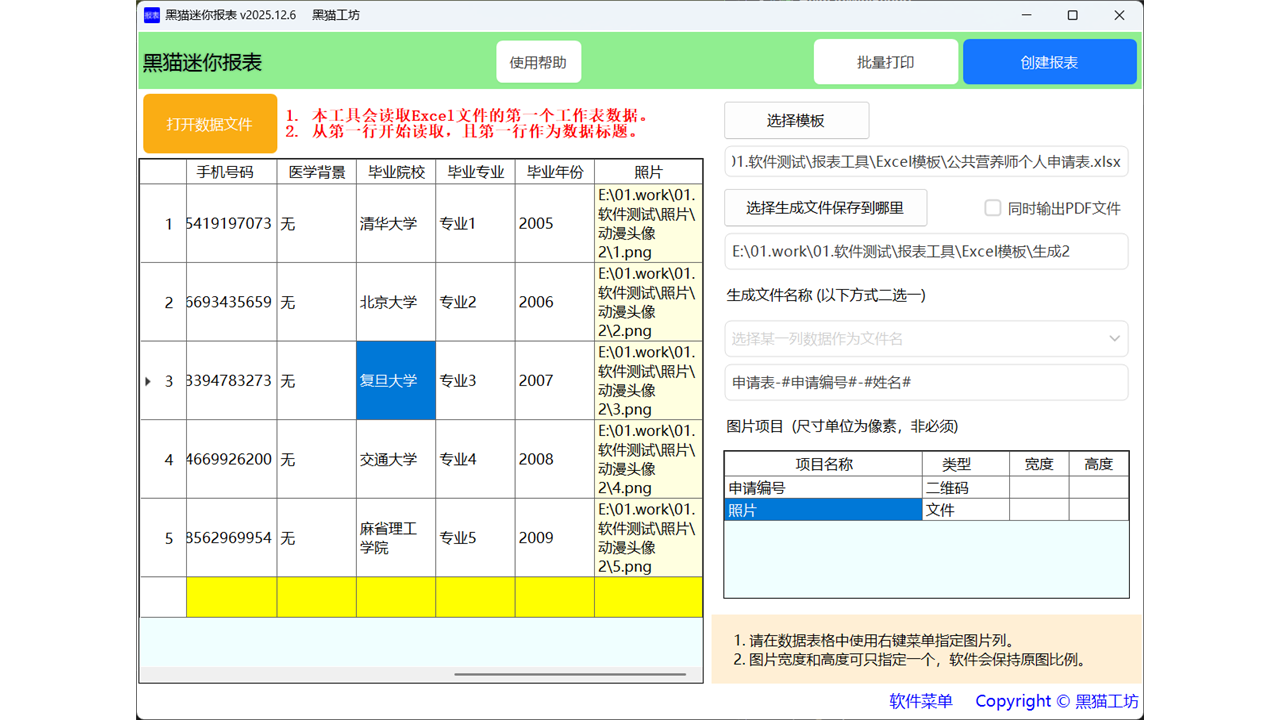Click the Excel template path field

coord(926,161)
